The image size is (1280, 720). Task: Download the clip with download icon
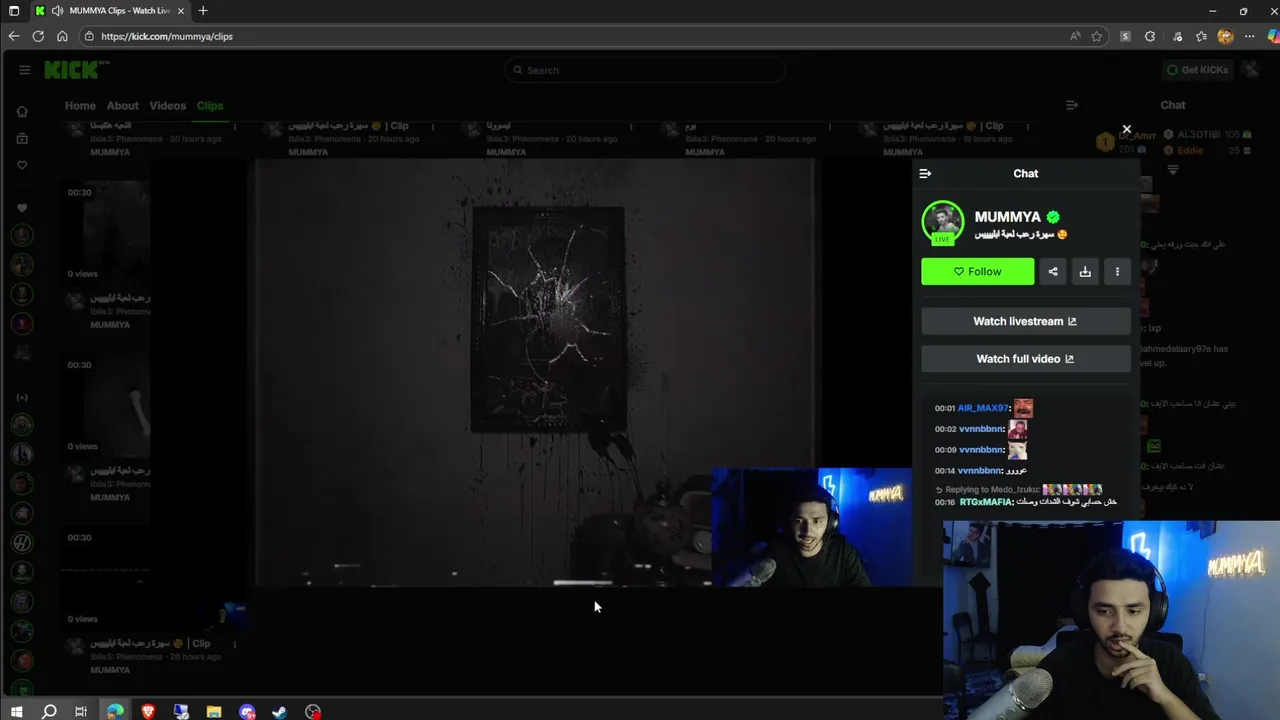pyautogui.click(x=1085, y=271)
